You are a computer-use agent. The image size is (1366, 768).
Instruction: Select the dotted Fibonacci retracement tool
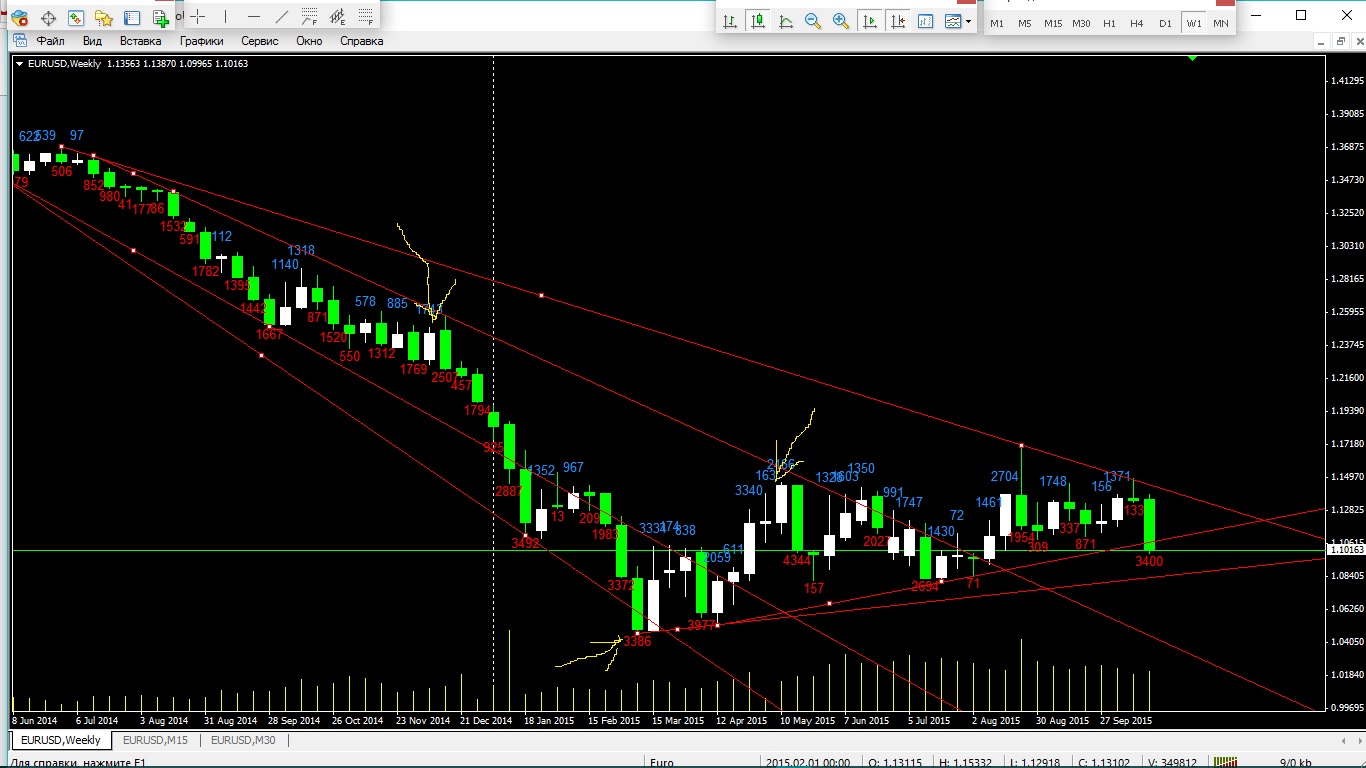pyautogui.click(x=366, y=16)
